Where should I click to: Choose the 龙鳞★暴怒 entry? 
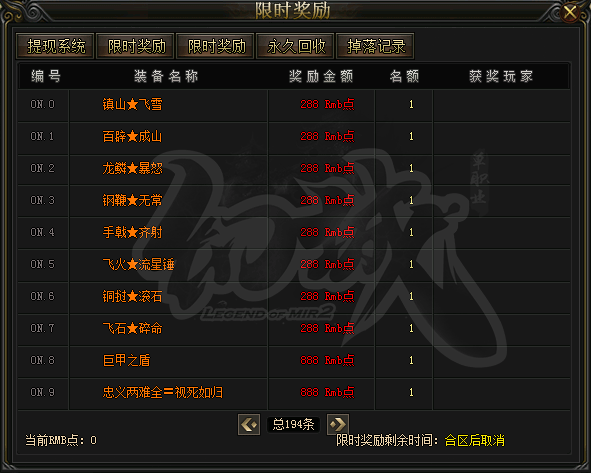(x=132, y=168)
